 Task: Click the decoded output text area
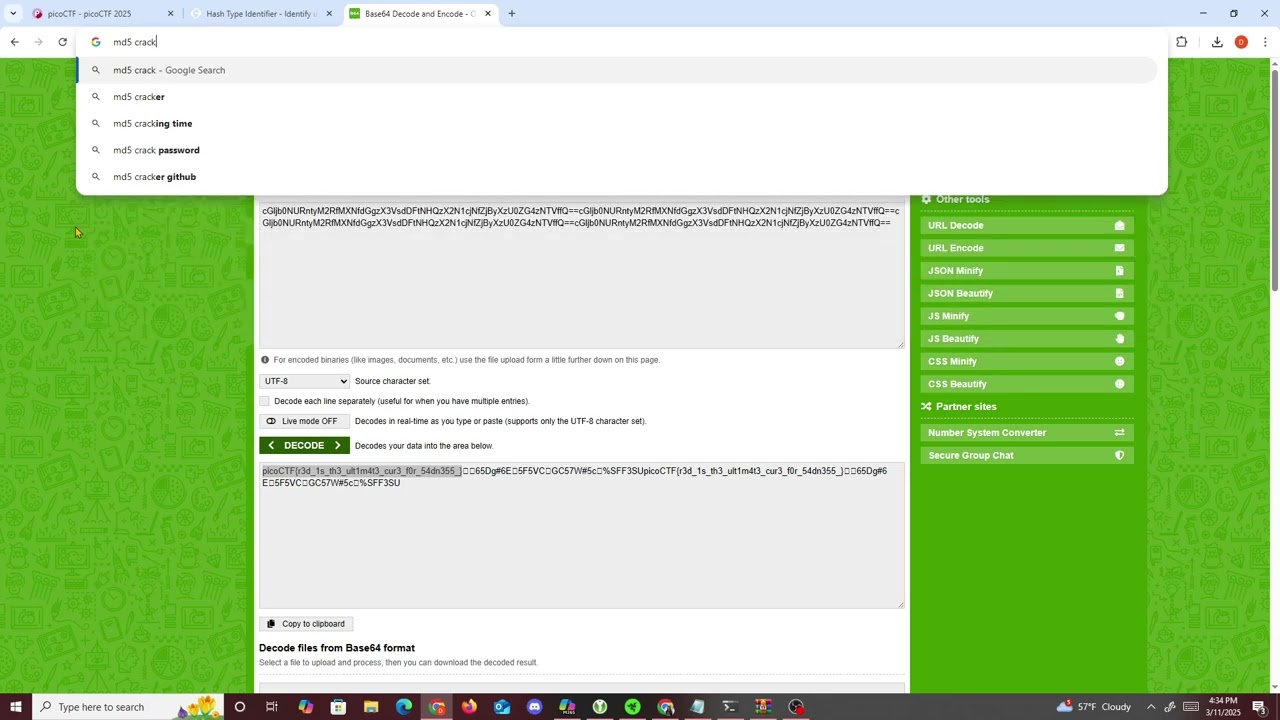coord(581,535)
